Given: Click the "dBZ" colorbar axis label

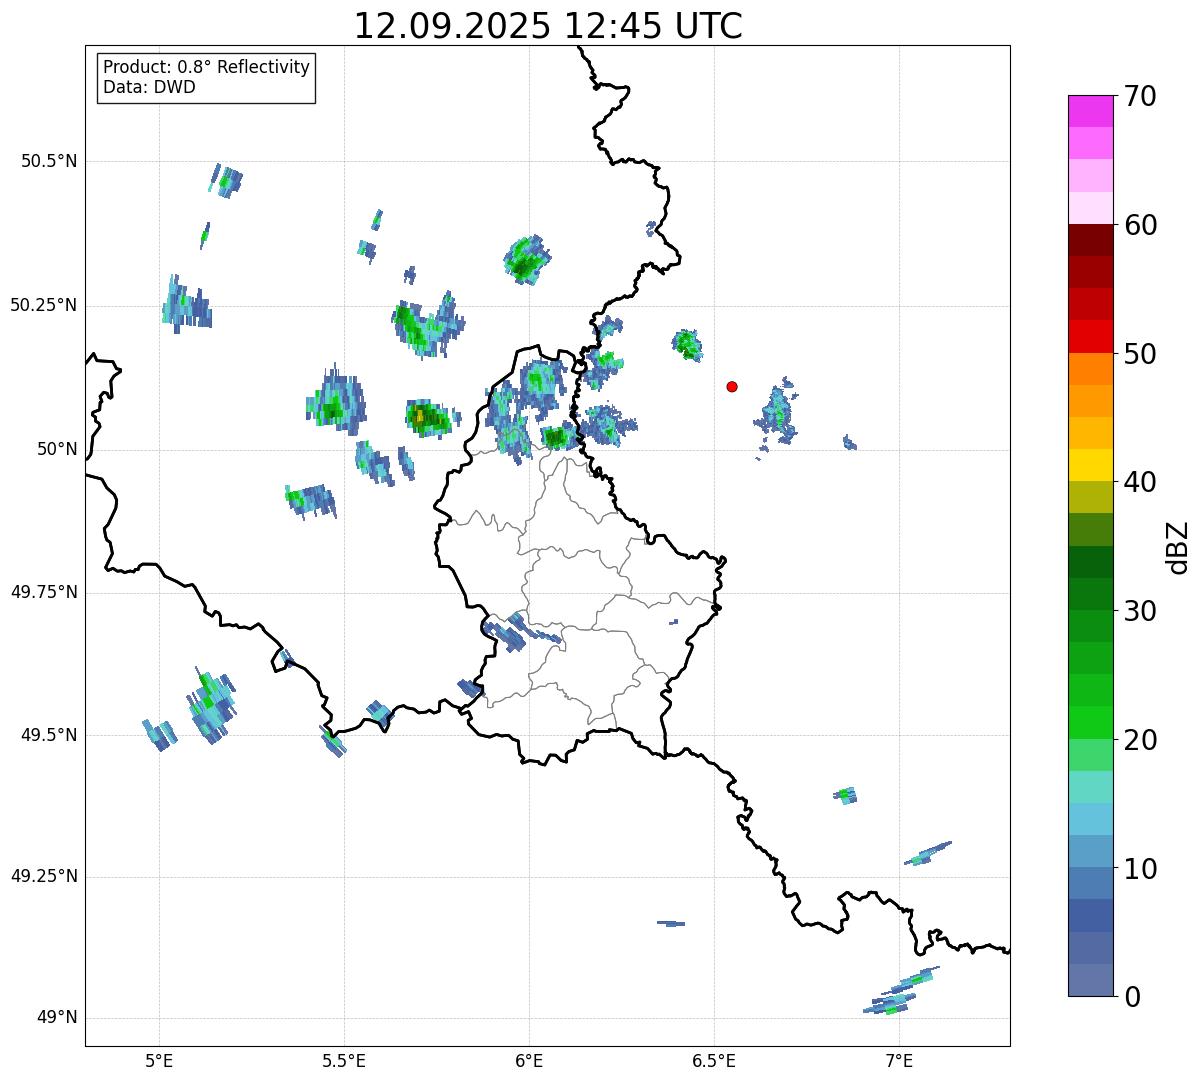Looking at the screenshot, I should pos(1178,546).
